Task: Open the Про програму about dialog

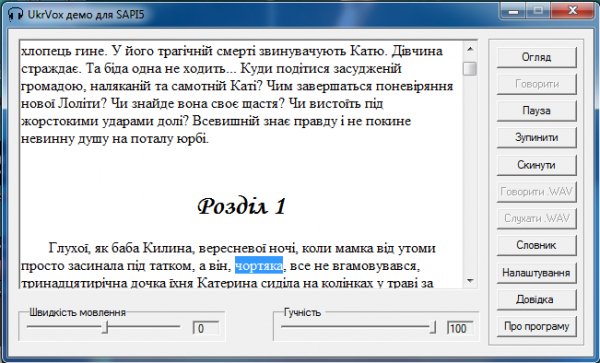Action: (x=536, y=326)
